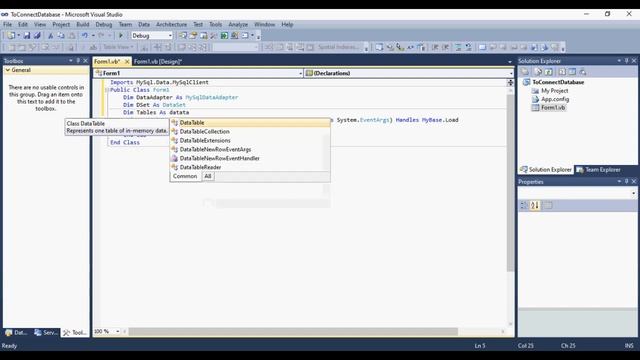Click the Save All toolbar icon

point(37,36)
